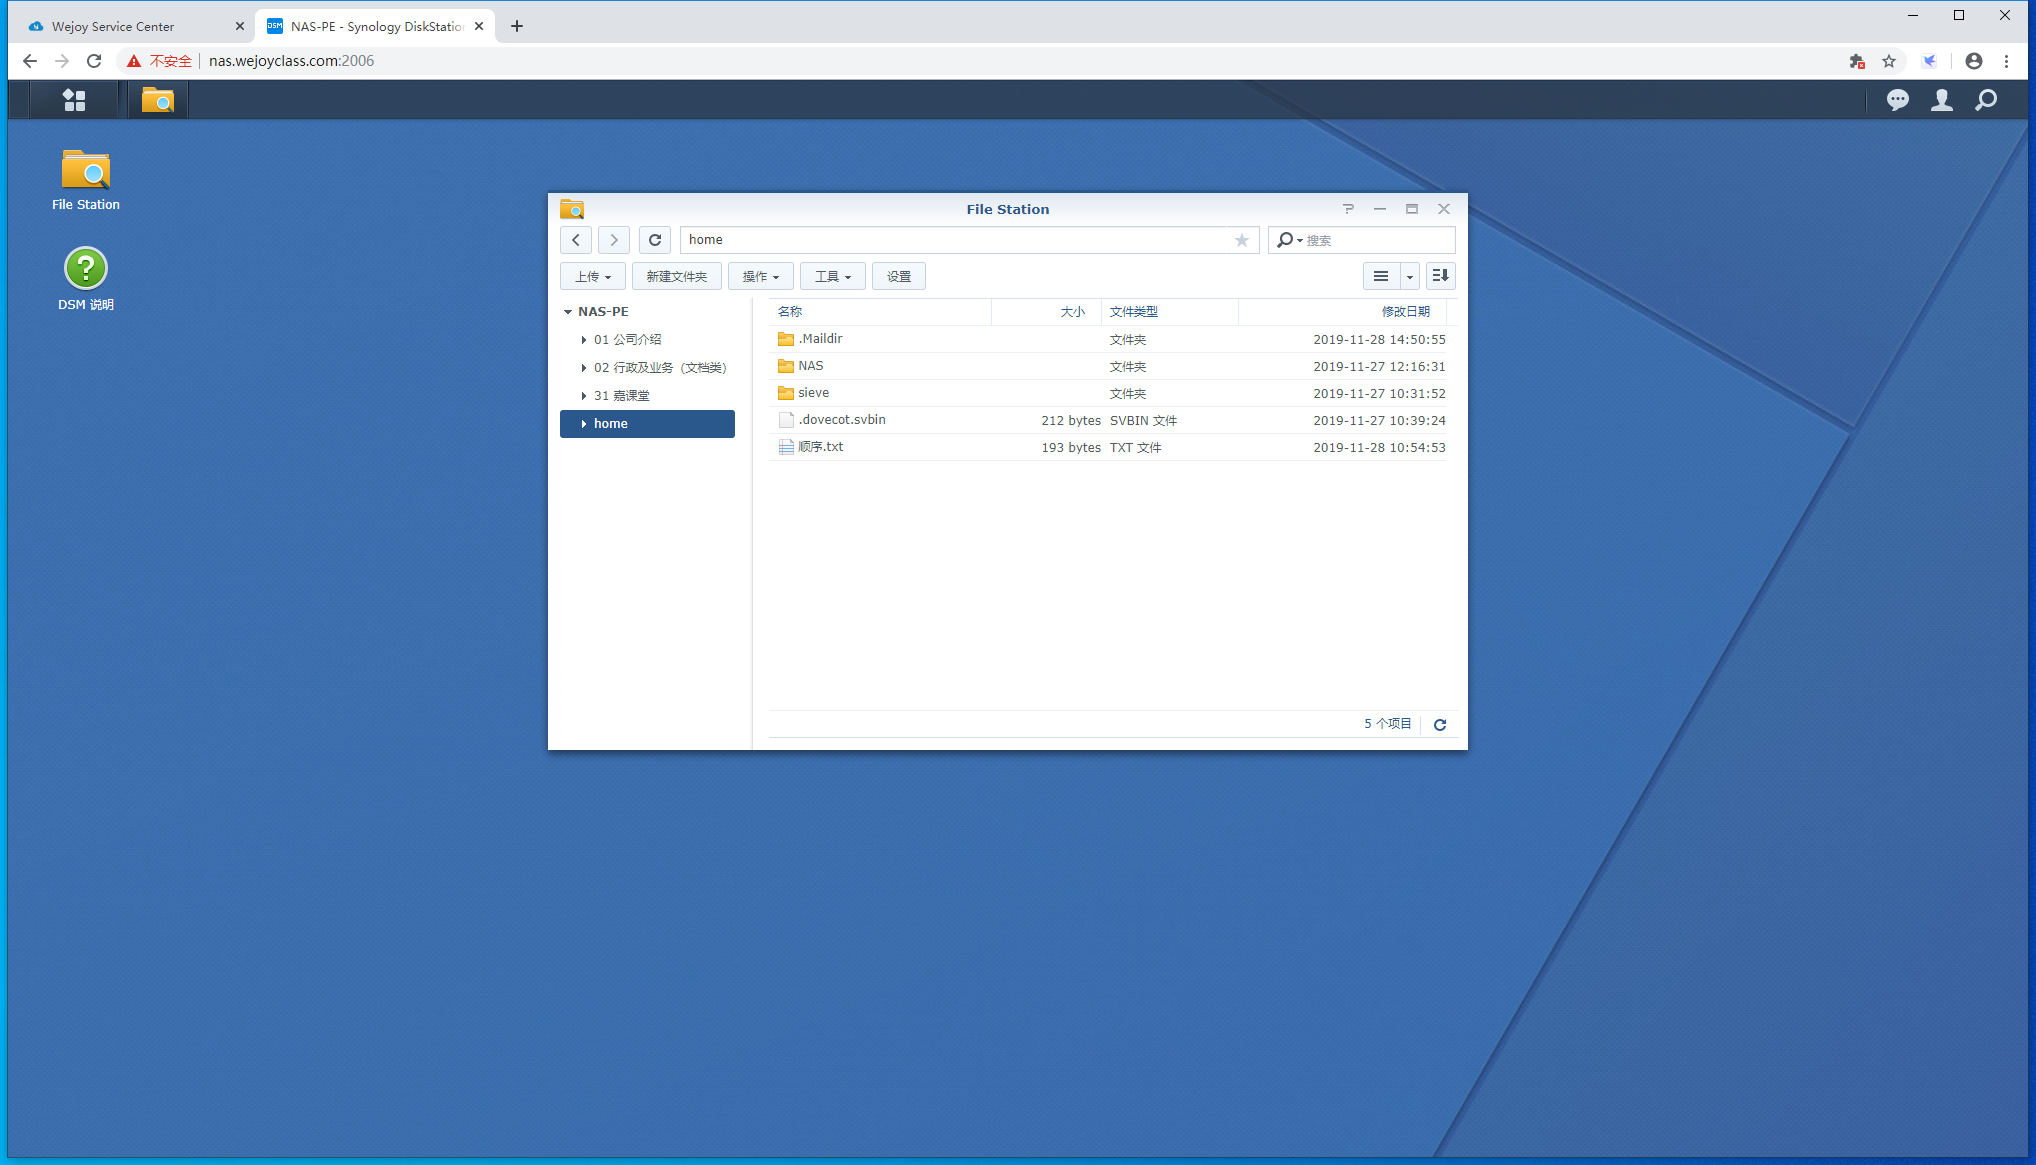
Task: Click the sort order icon in toolbar
Action: [1440, 276]
